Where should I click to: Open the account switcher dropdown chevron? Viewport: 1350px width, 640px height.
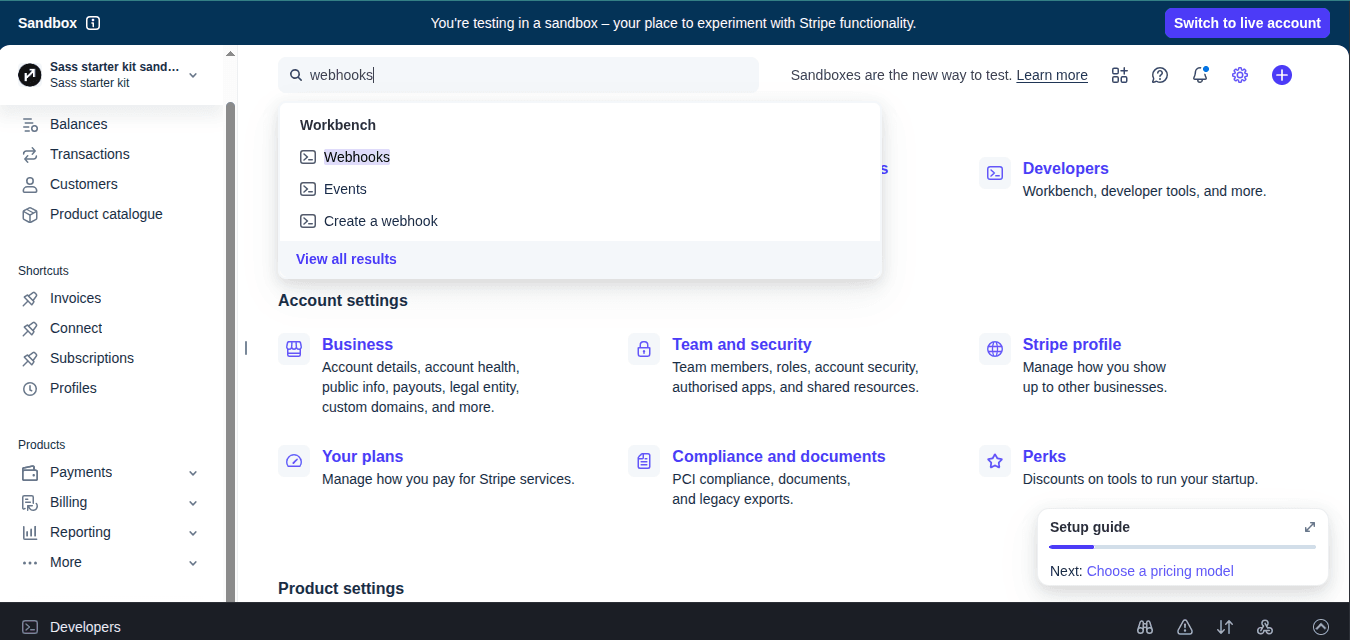tap(193, 75)
